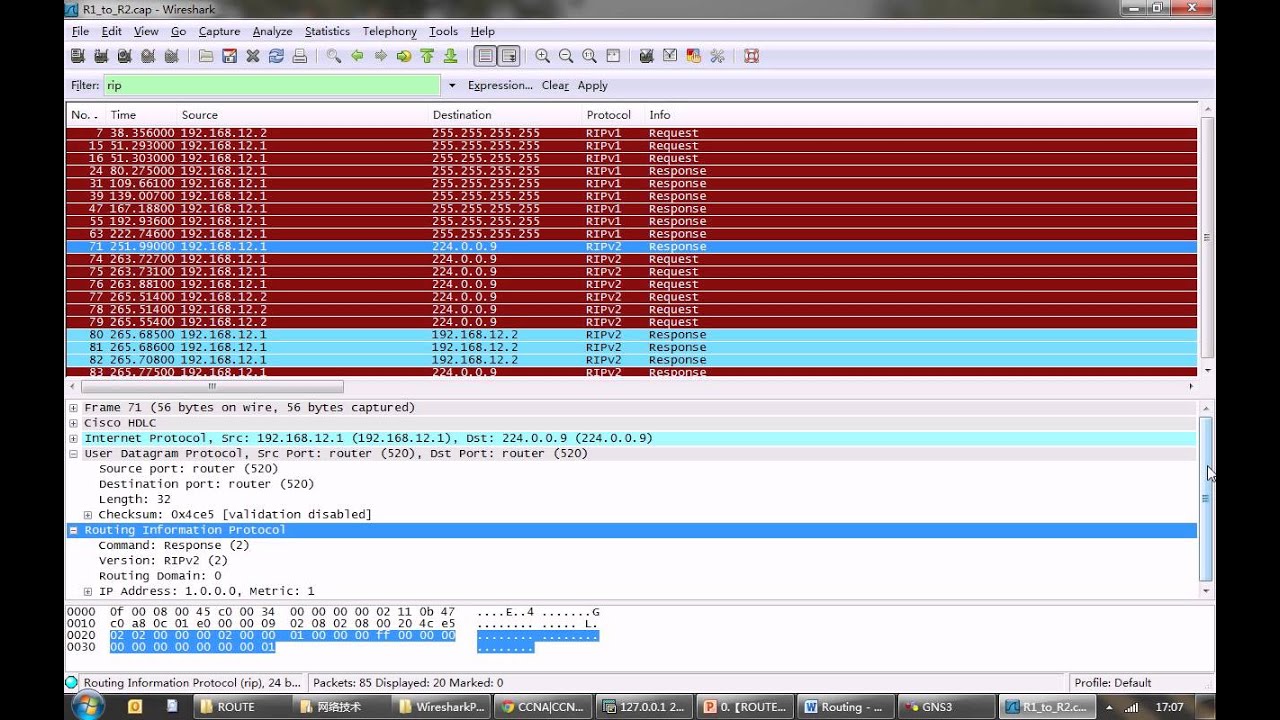1280x720 pixels.
Task: Open capture filters dialog icon
Action: click(647, 56)
